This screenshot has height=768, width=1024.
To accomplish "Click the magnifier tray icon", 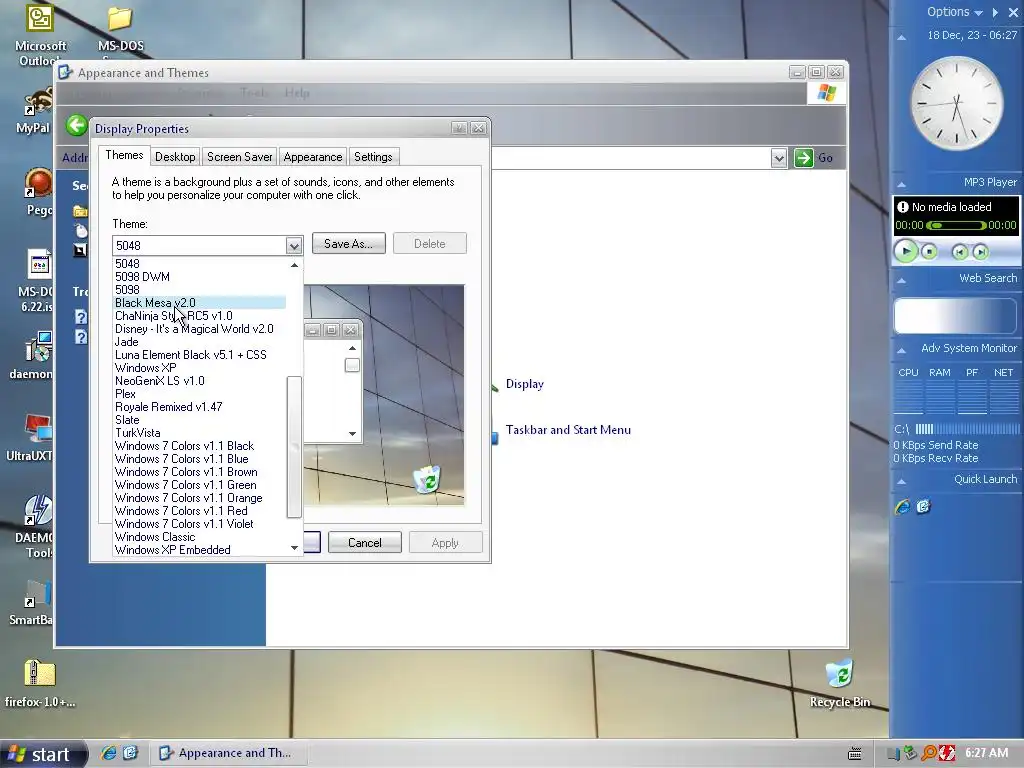I will [929, 753].
